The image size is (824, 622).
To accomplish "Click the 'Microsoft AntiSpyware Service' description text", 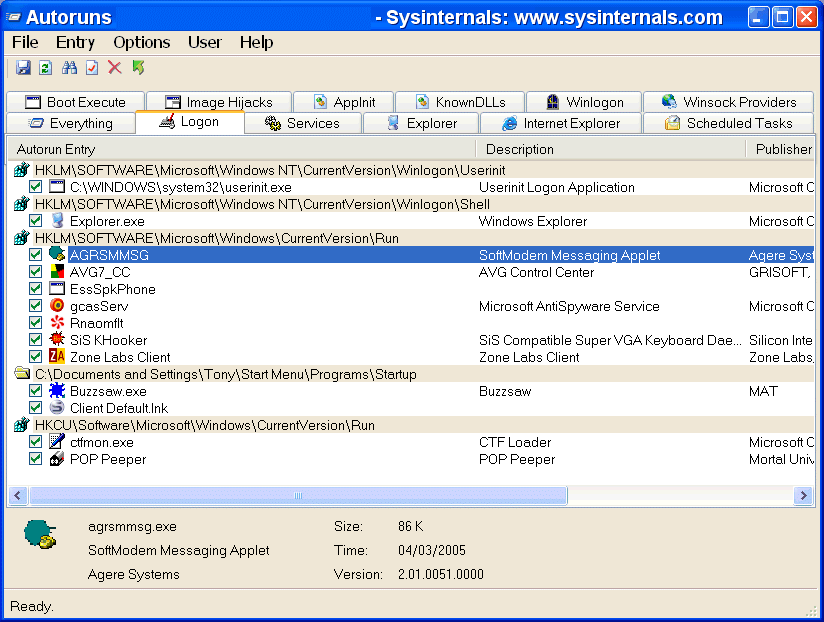I will [569, 306].
